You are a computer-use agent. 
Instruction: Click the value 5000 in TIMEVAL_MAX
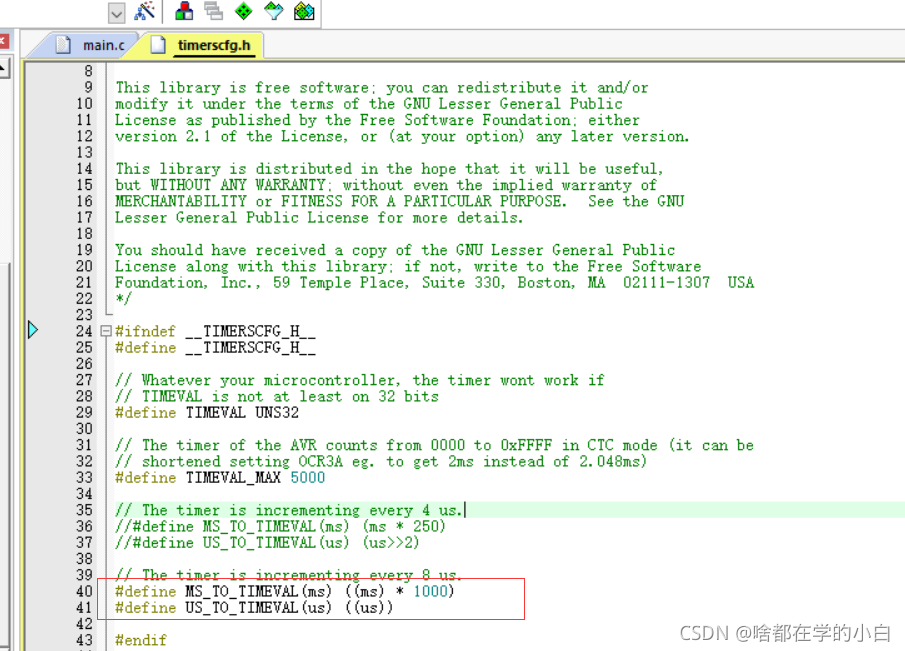[x=308, y=477]
